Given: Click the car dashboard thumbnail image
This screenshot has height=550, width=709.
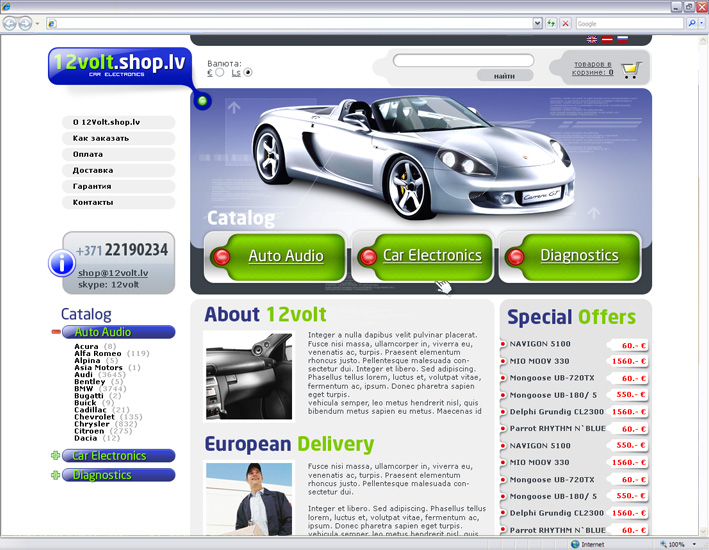Looking at the screenshot, I should (x=249, y=376).
